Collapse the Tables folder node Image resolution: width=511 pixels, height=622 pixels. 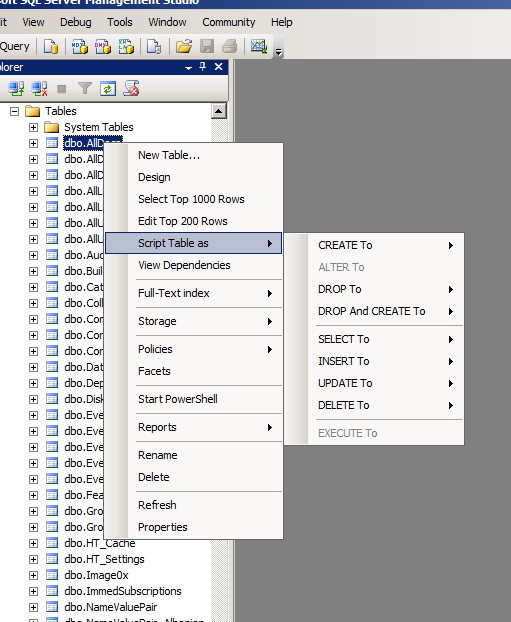click(14, 111)
